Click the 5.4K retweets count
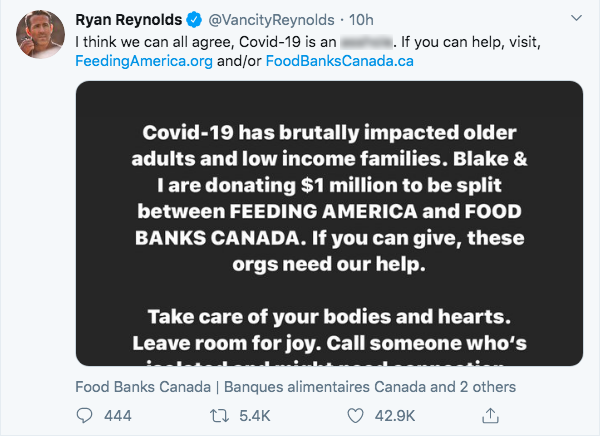Image resolution: width=601 pixels, height=436 pixels. coord(255,416)
